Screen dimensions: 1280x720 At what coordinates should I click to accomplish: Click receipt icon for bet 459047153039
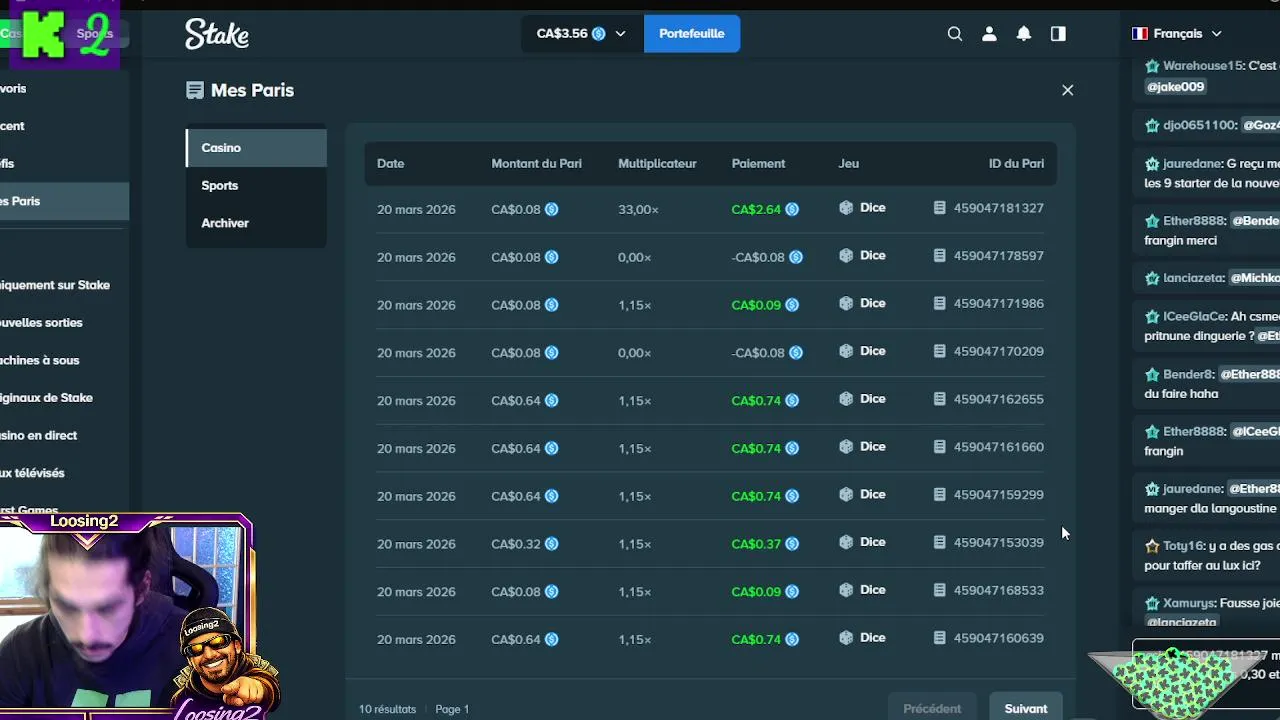[939, 542]
